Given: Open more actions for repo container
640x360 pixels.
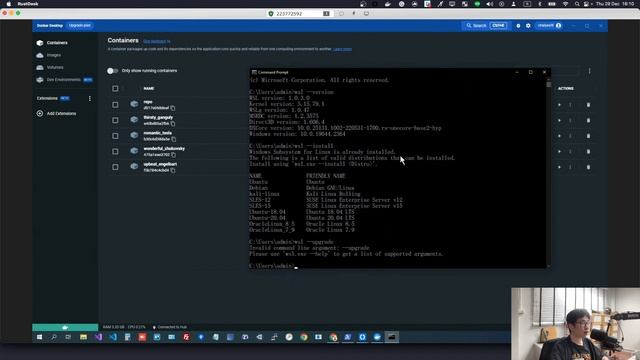Looking at the screenshot, I should click(570, 105).
